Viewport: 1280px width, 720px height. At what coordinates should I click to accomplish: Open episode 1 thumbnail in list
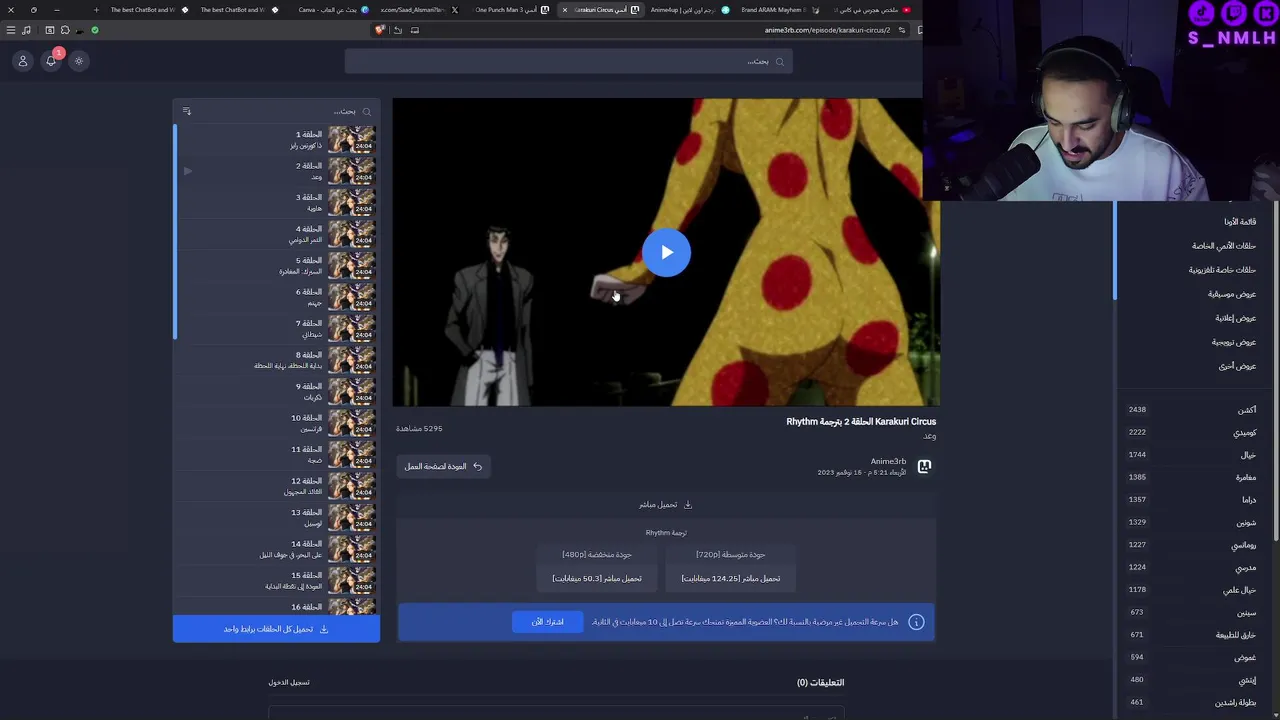pyautogui.click(x=351, y=139)
